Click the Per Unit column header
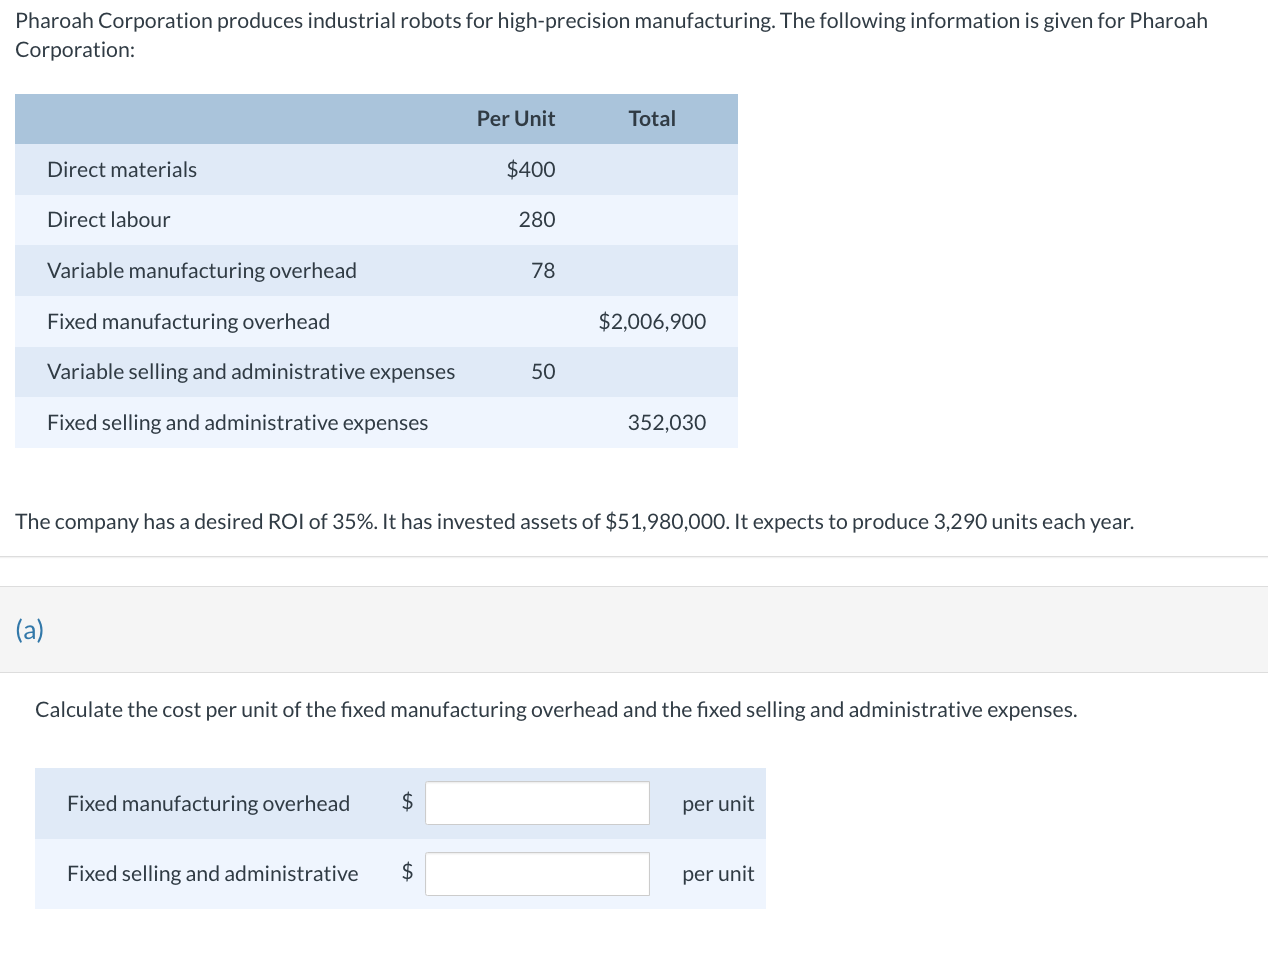This screenshot has width=1268, height=958. [515, 119]
